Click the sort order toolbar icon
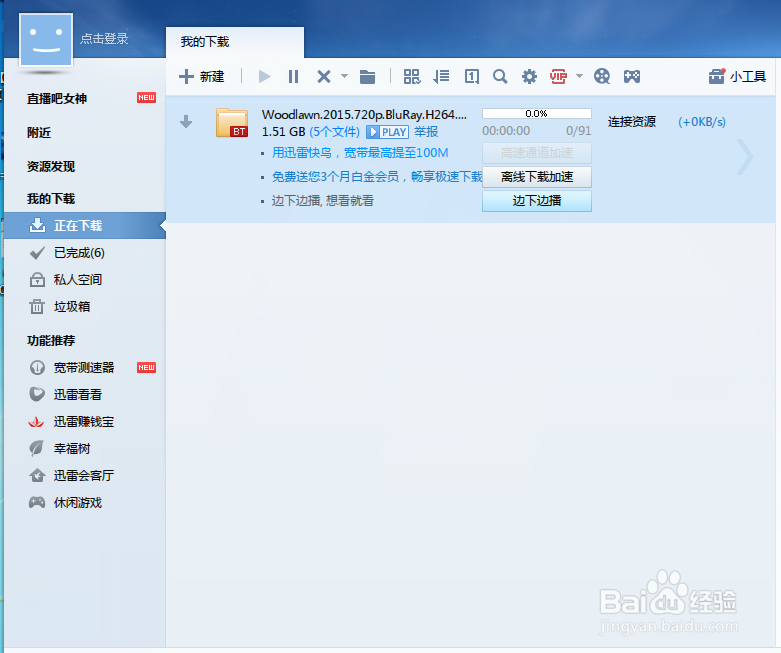This screenshot has height=653, width=781. (441, 77)
